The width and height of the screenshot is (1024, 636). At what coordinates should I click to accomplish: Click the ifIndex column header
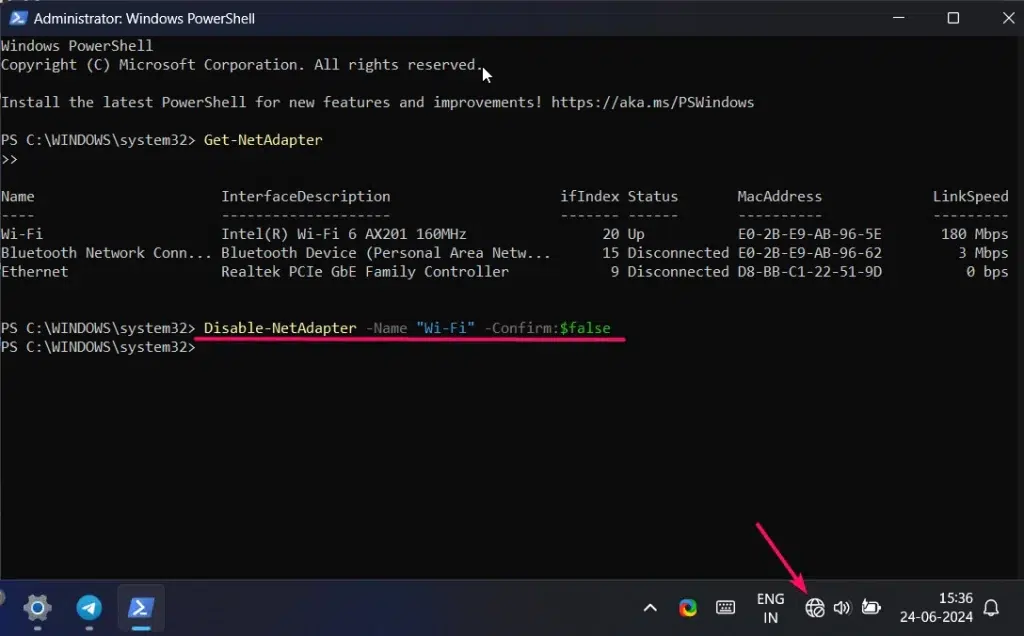tap(590, 197)
